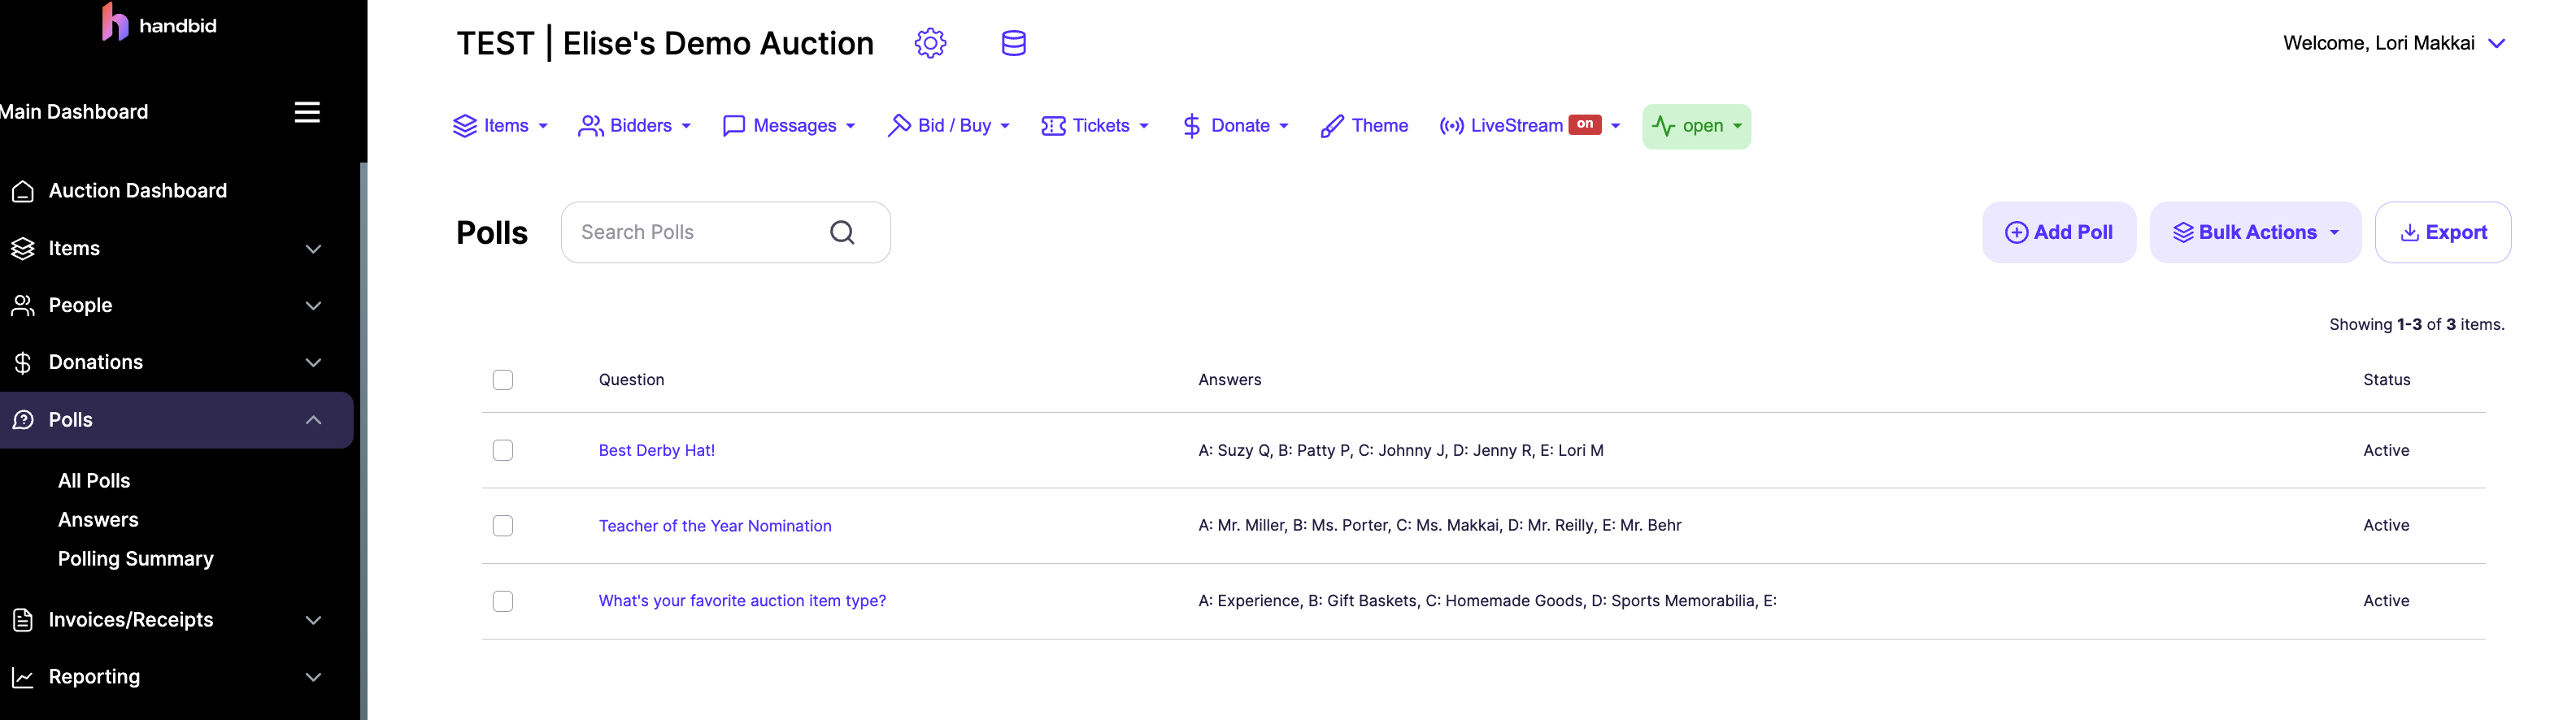Click the Status column header
The width and height of the screenshot is (2576, 720).
pyautogui.click(x=2386, y=380)
